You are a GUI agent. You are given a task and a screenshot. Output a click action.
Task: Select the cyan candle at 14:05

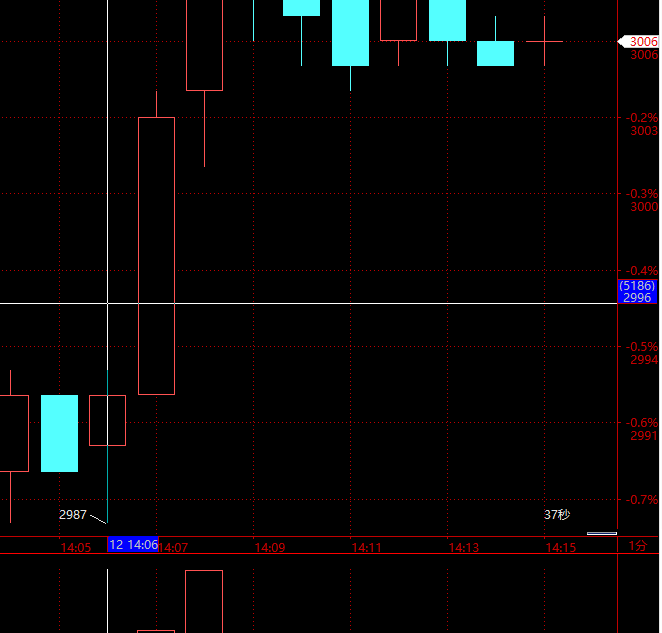60,433
